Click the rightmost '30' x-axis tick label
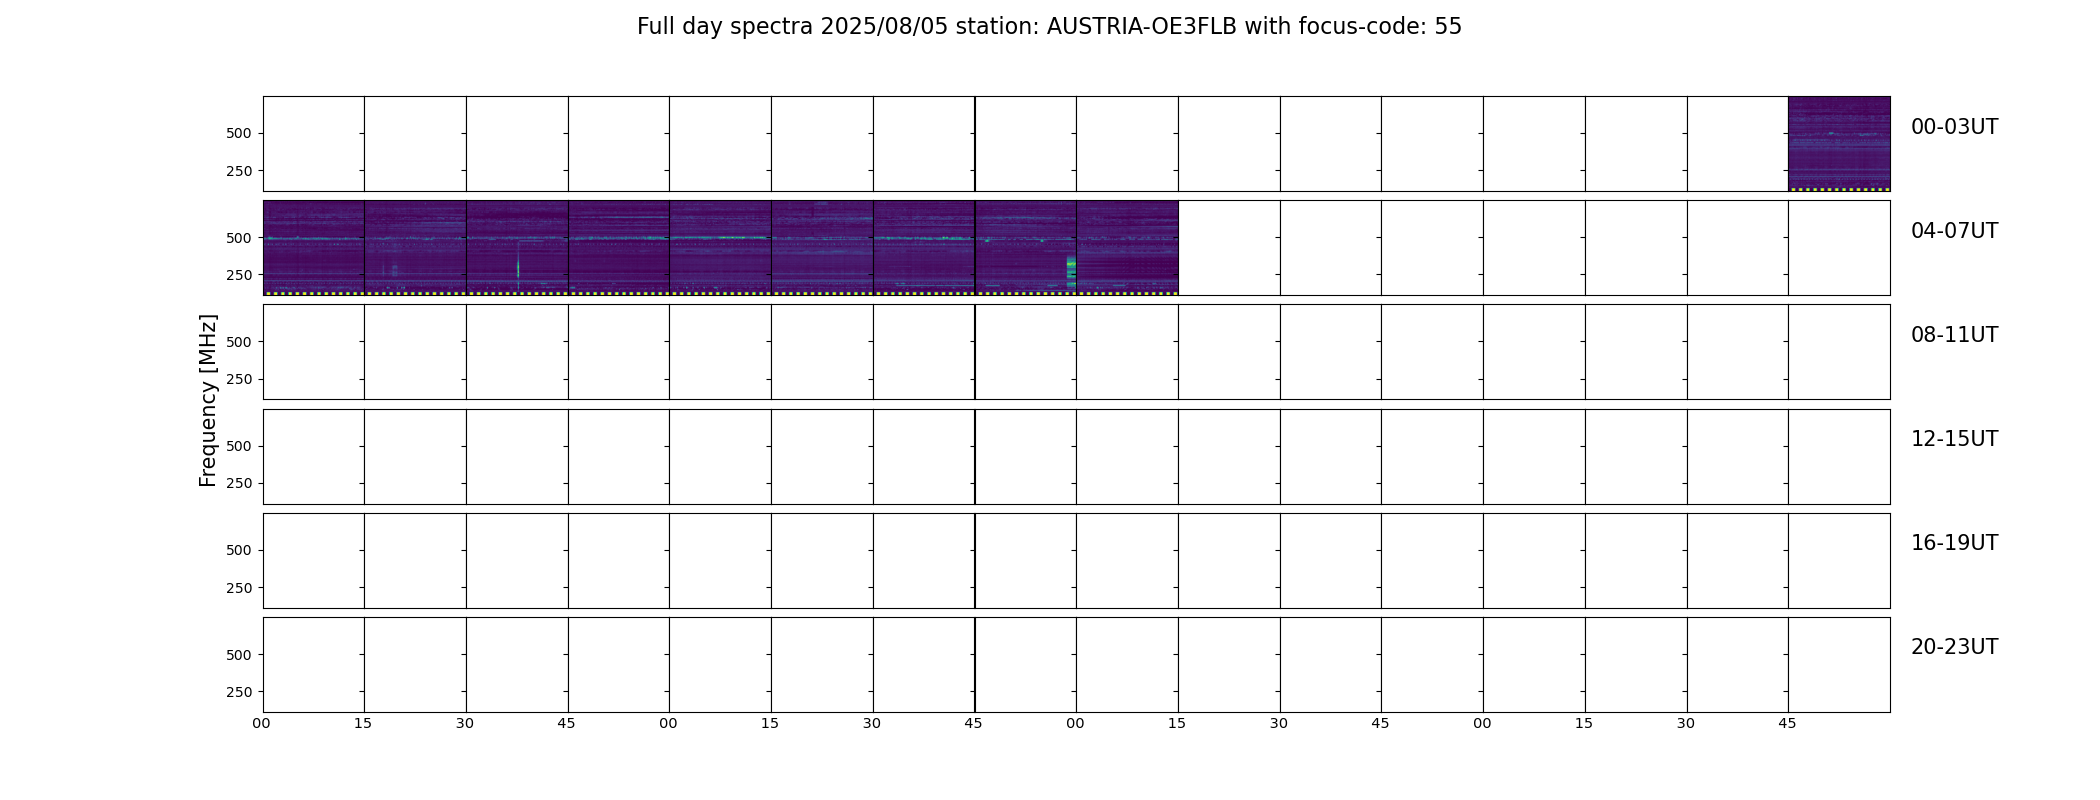The height and width of the screenshot is (800, 2100). 1686,724
